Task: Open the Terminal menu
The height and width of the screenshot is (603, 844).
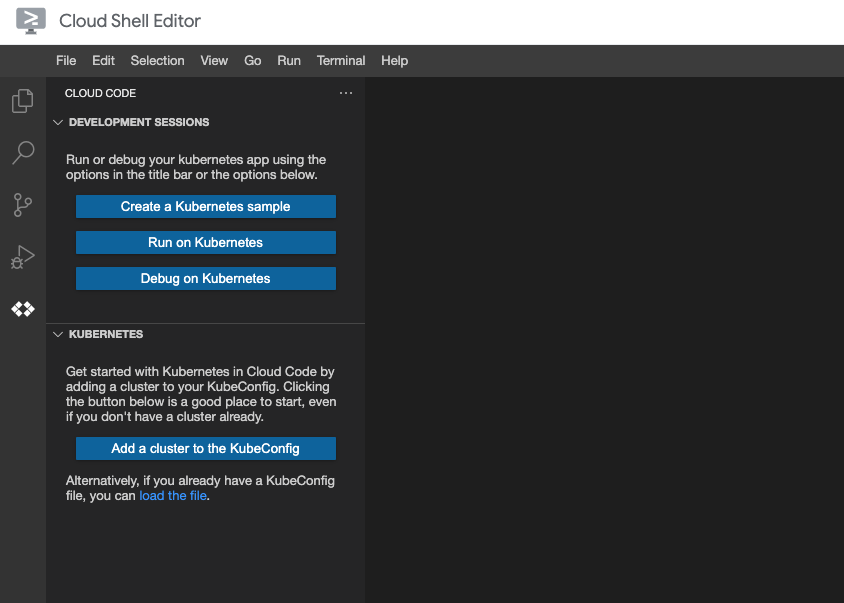Action: pyautogui.click(x=340, y=60)
